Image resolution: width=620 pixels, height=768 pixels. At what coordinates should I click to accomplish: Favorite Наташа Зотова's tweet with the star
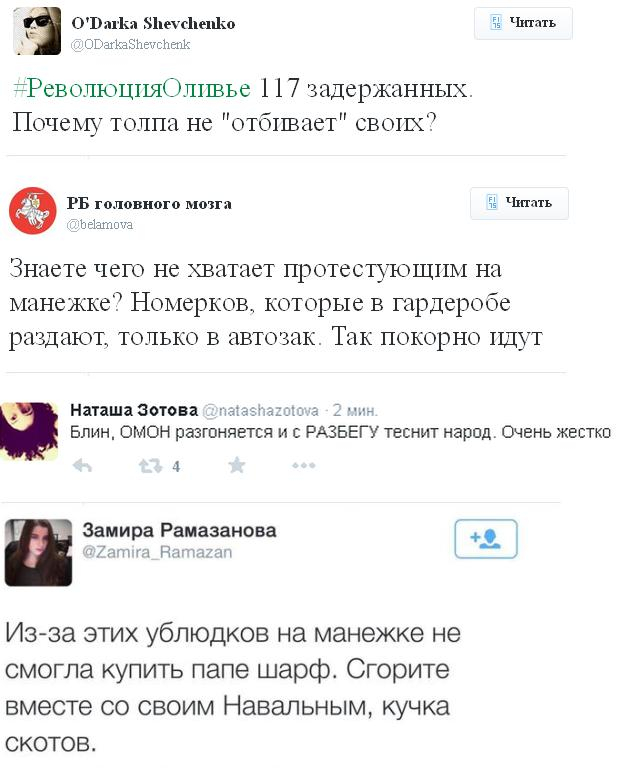pos(237,465)
